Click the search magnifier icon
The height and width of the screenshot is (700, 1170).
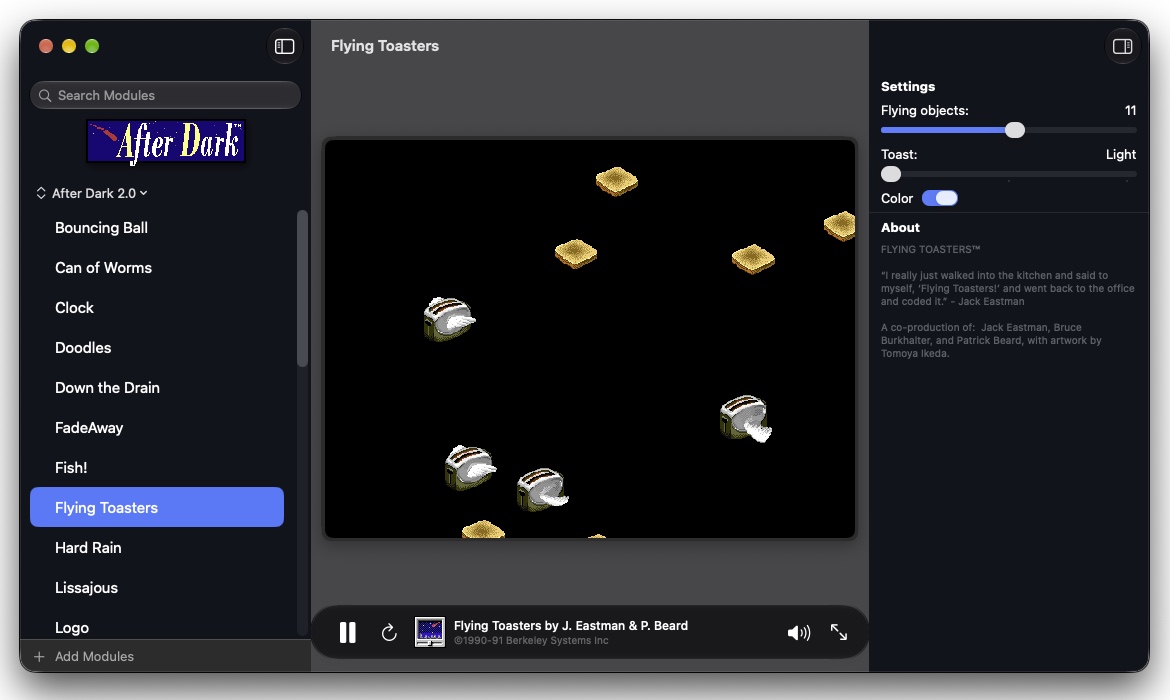click(x=45, y=96)
